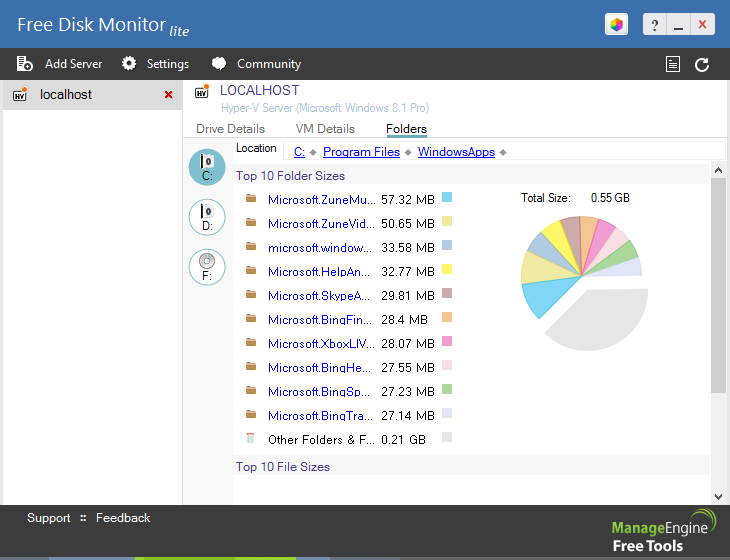Click the Other Folders file icon
This screenshot has width=730, height=560.
250,439
